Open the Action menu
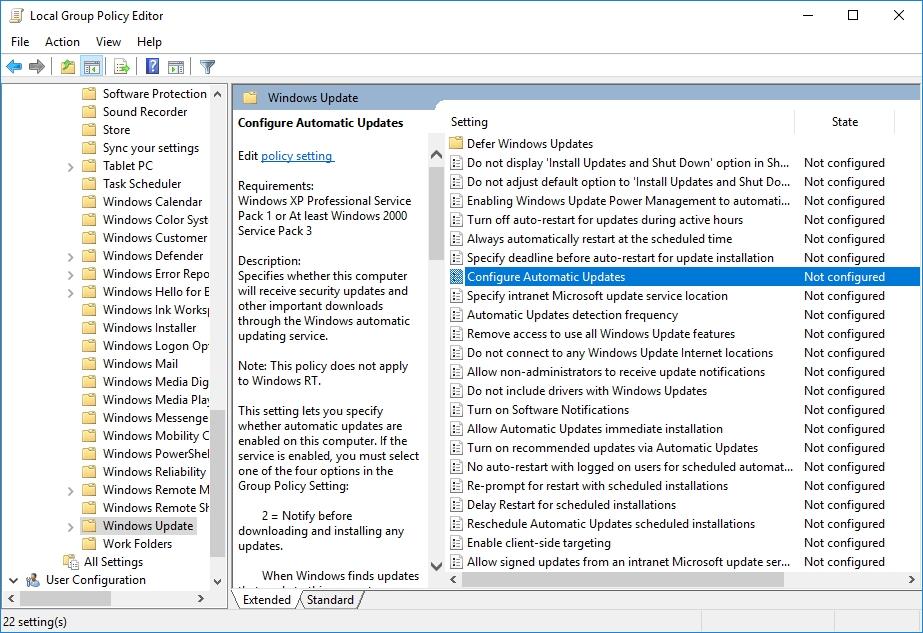923x633 pixels. point(62,41)
